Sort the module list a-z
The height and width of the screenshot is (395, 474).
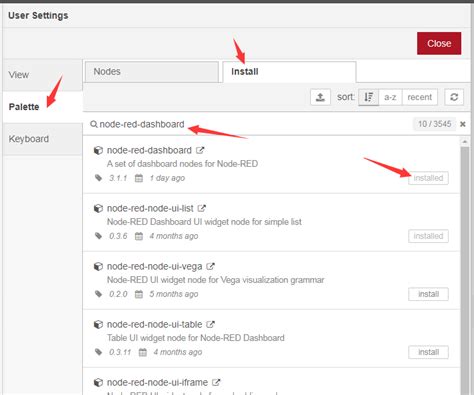390,97
